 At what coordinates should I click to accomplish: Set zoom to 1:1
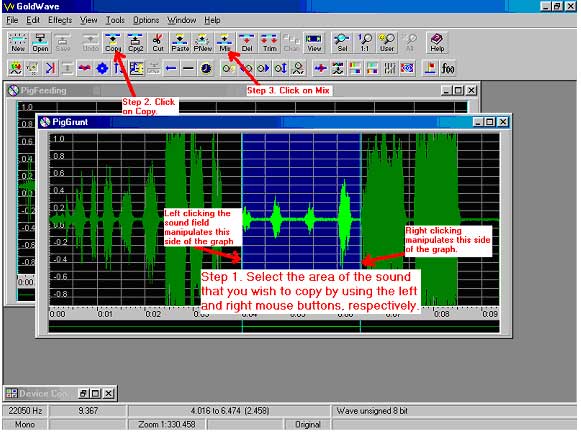[x=365, y=43]
